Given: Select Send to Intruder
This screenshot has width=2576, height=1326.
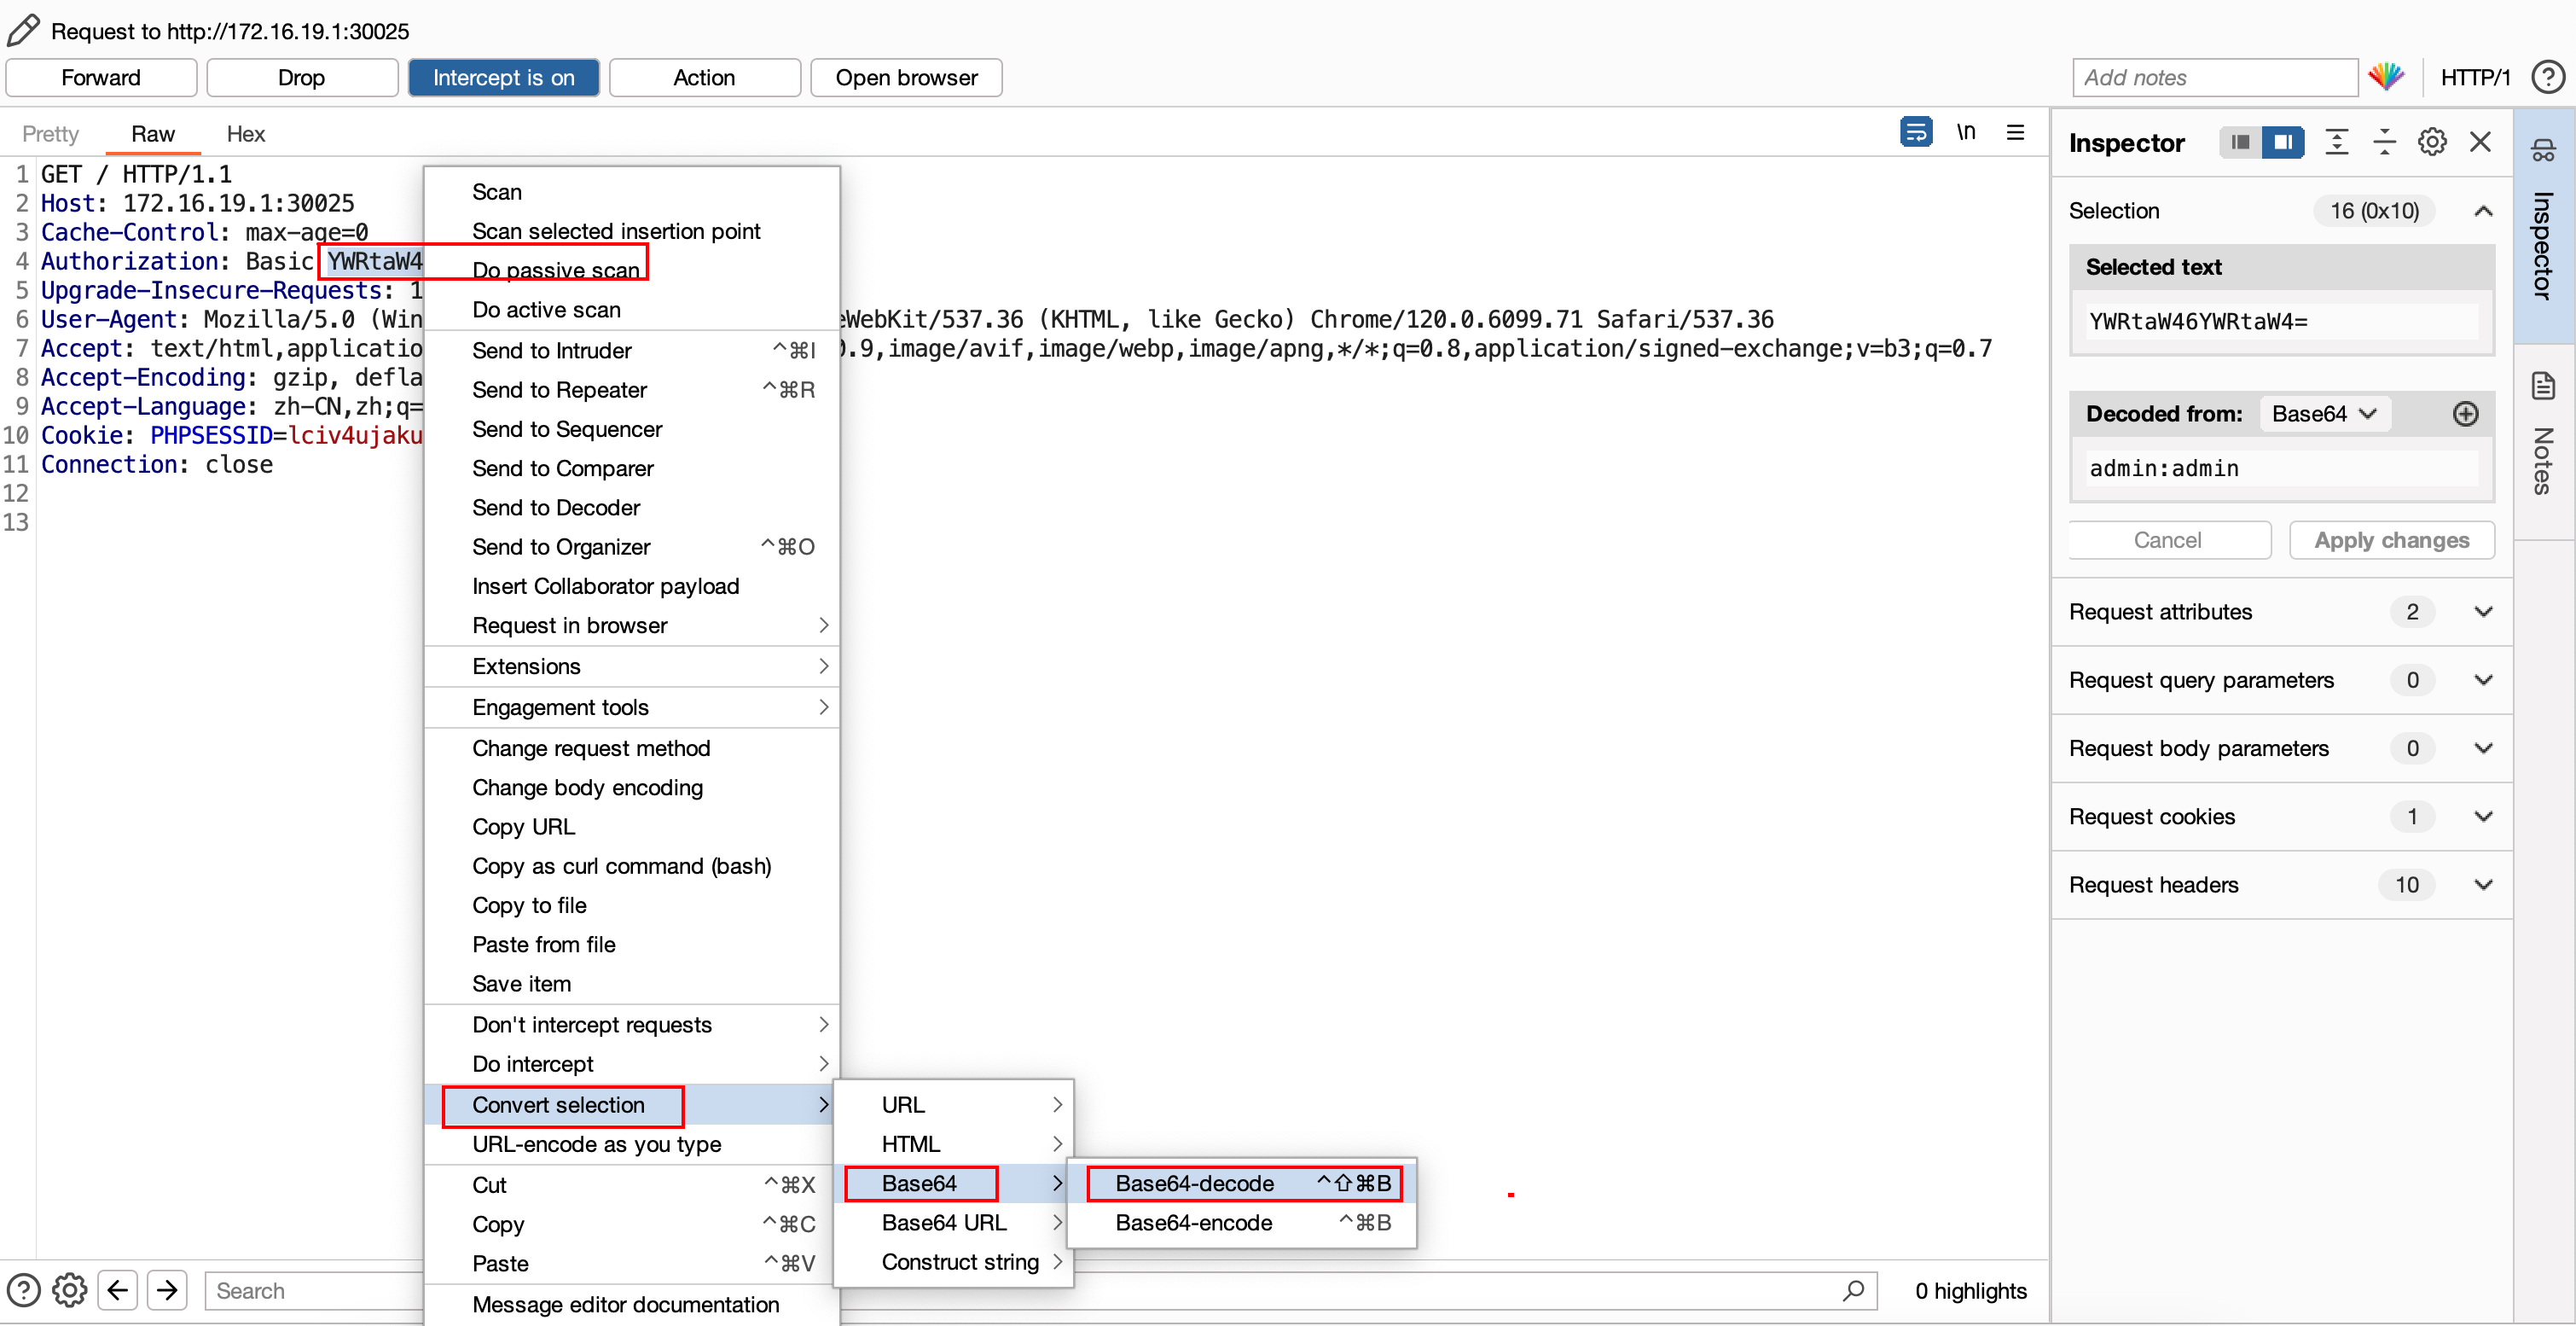Looking at the screenshot, I should [632, 351].
